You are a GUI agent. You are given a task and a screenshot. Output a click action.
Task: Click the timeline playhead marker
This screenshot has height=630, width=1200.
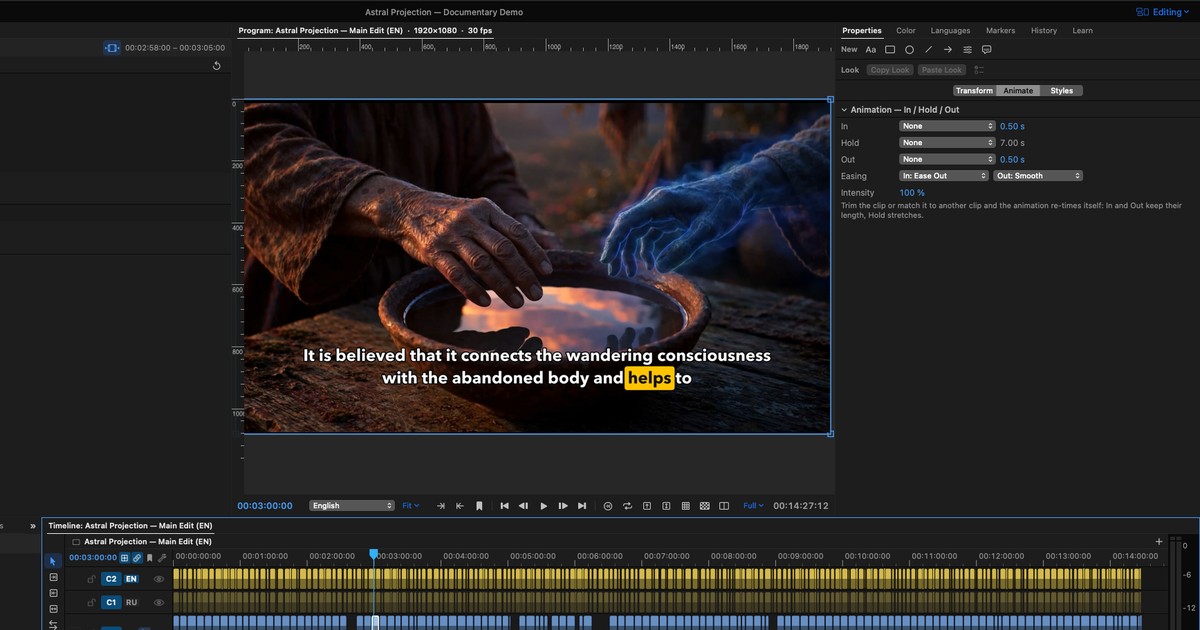pyautogui.click(x=374, y=554)
